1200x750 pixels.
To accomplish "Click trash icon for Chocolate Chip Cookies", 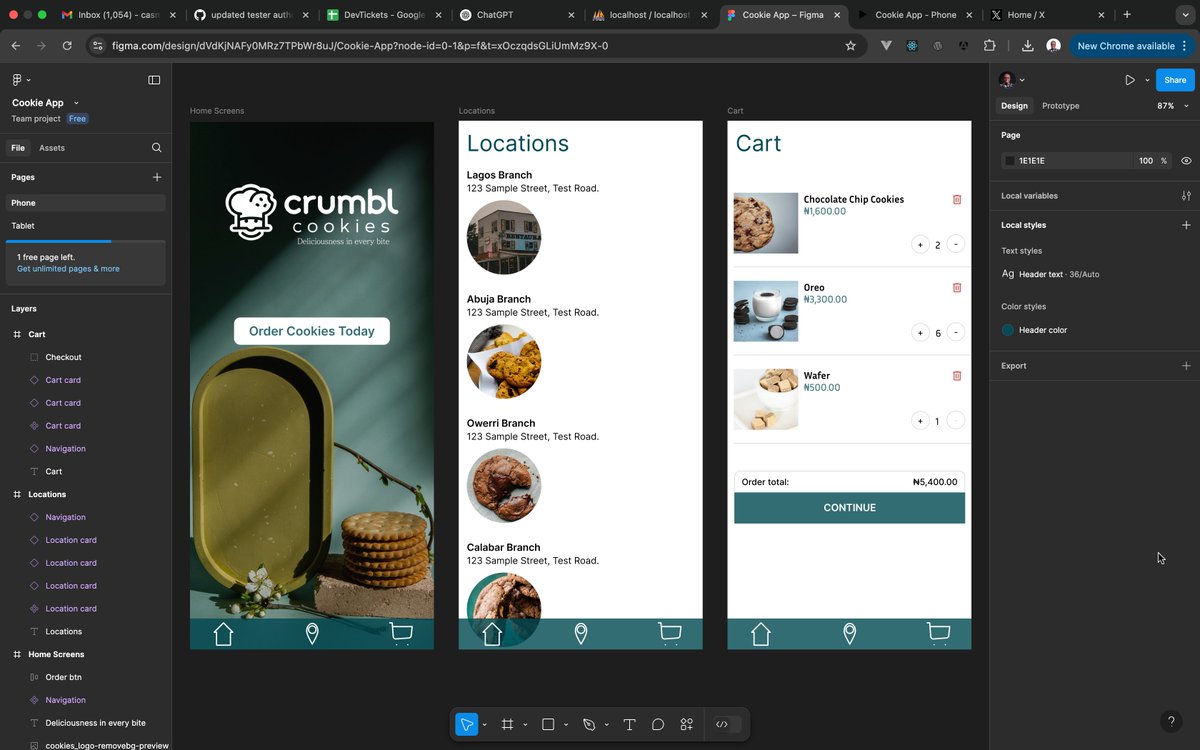I will 957,199.
